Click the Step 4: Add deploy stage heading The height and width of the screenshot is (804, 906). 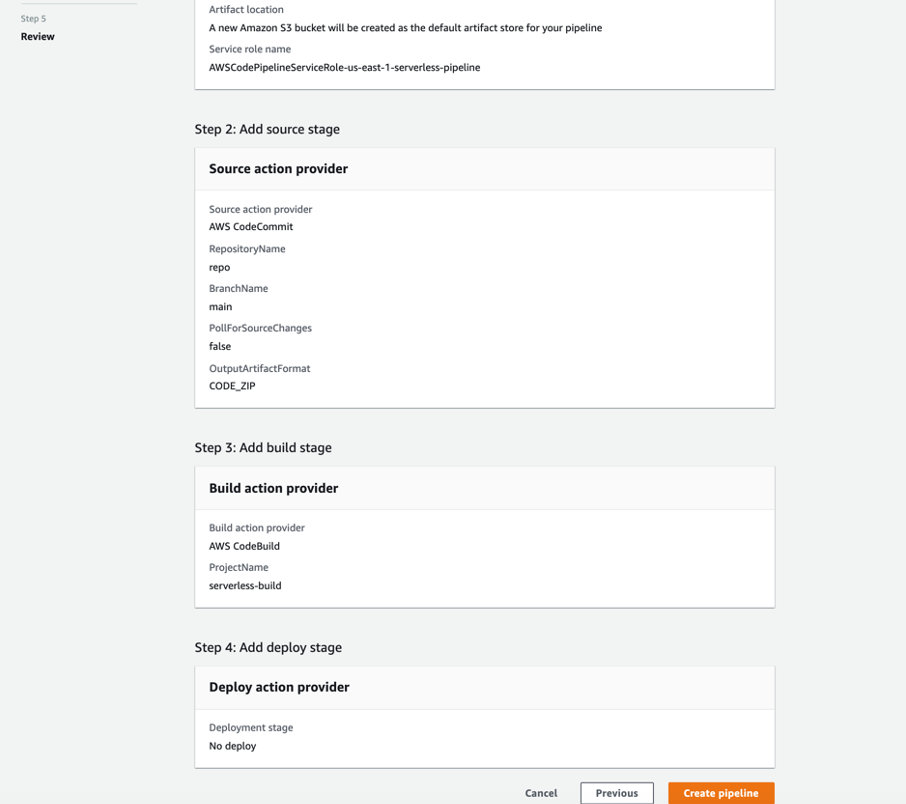point(268,647)
